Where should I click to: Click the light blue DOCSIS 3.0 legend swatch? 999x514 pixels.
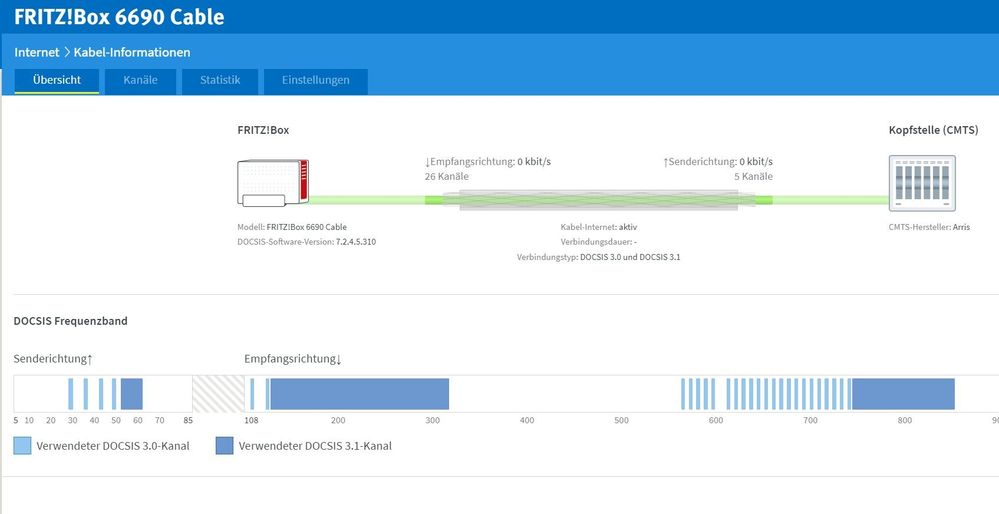point(22,446)
